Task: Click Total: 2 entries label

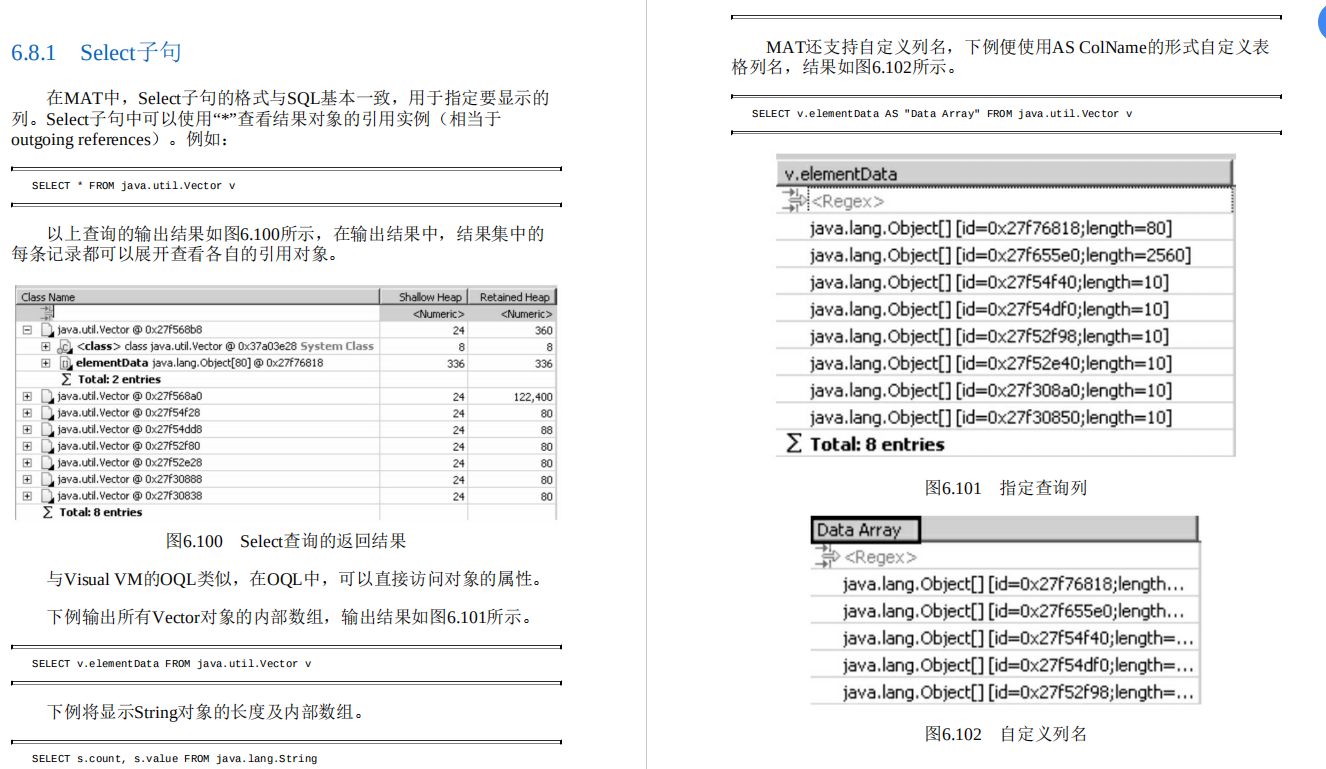Action: click(119, 380)
